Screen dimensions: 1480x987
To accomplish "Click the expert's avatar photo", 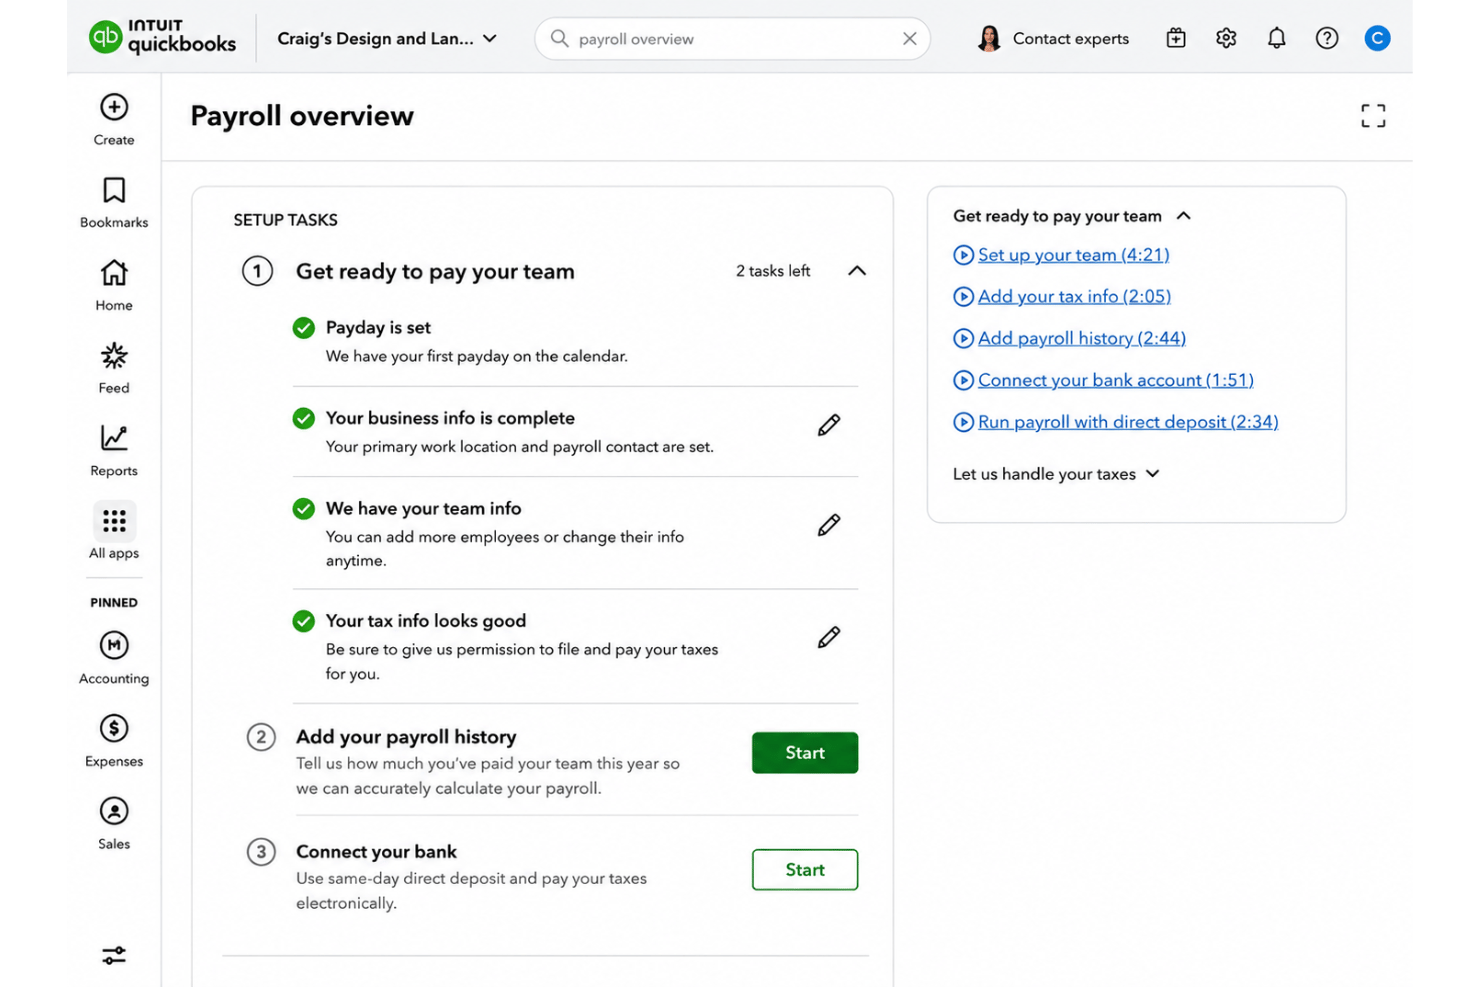I will point(989,38).
